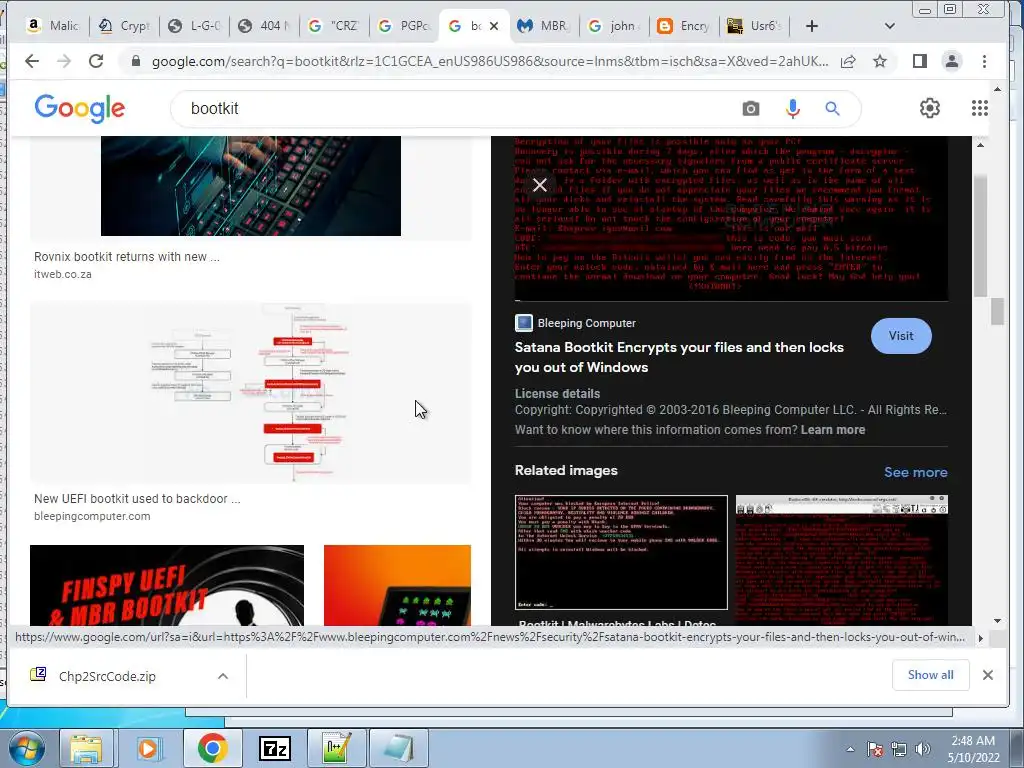Go to the Google home logo
This screenshot has height=768, width=1024.
80,108
